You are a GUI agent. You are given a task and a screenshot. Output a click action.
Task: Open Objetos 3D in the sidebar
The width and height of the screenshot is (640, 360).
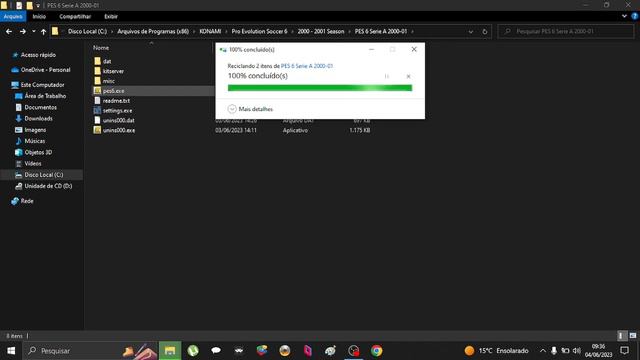tap(33, 152)
